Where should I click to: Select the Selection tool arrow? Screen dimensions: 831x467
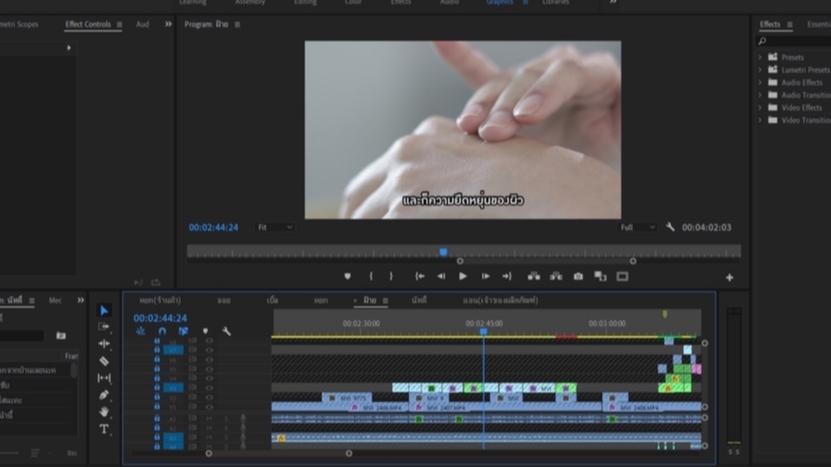tap(104, 311)
